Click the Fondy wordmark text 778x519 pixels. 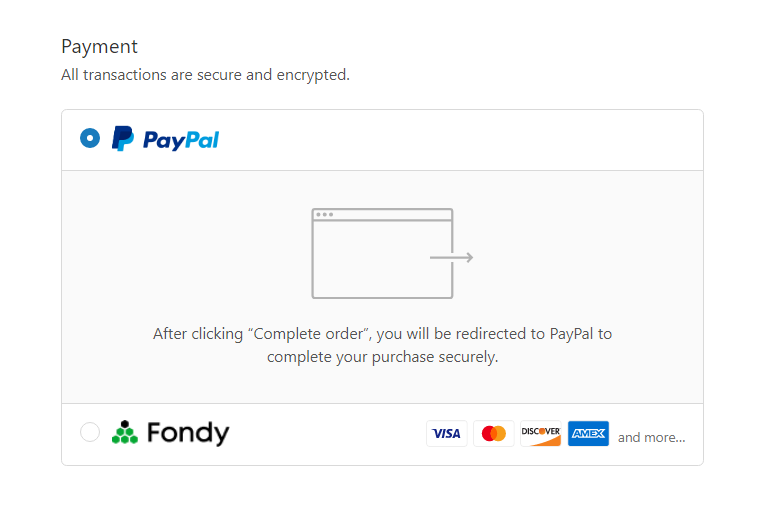188,433
